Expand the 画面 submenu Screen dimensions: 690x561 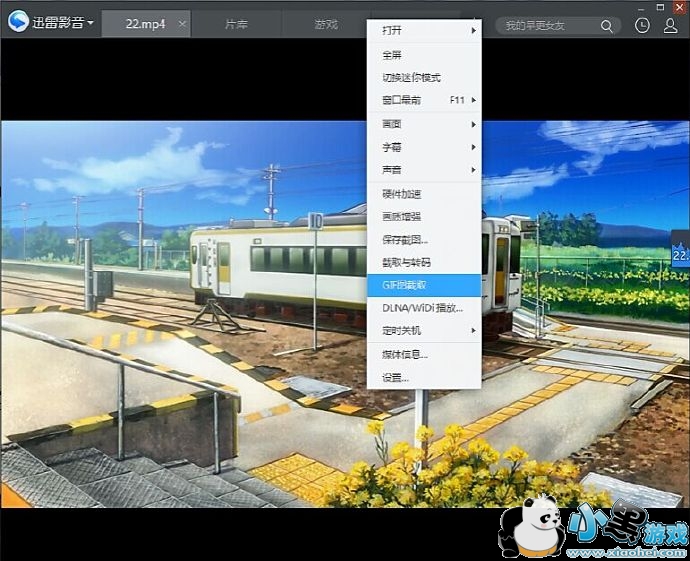(x=424, y=124)
